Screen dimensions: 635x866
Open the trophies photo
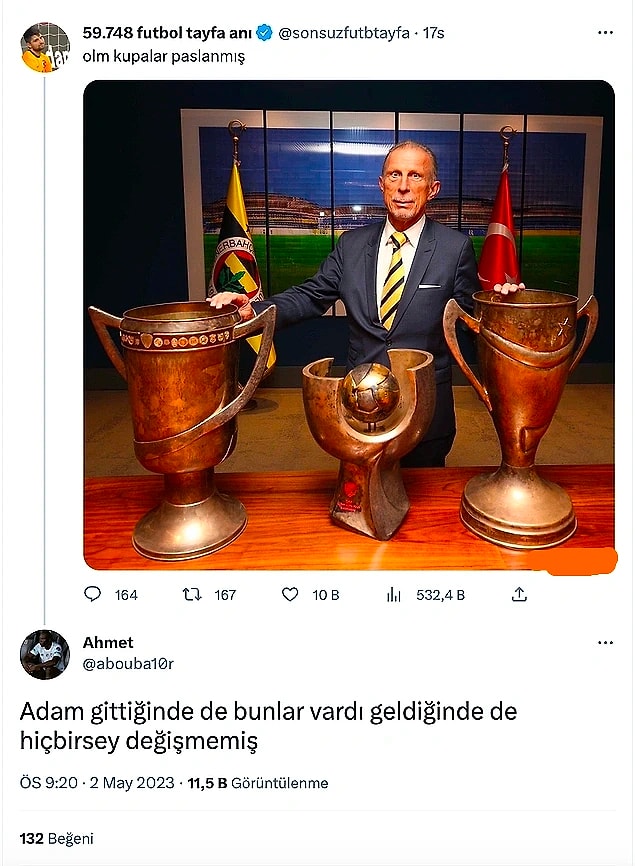tap(349, 325)
